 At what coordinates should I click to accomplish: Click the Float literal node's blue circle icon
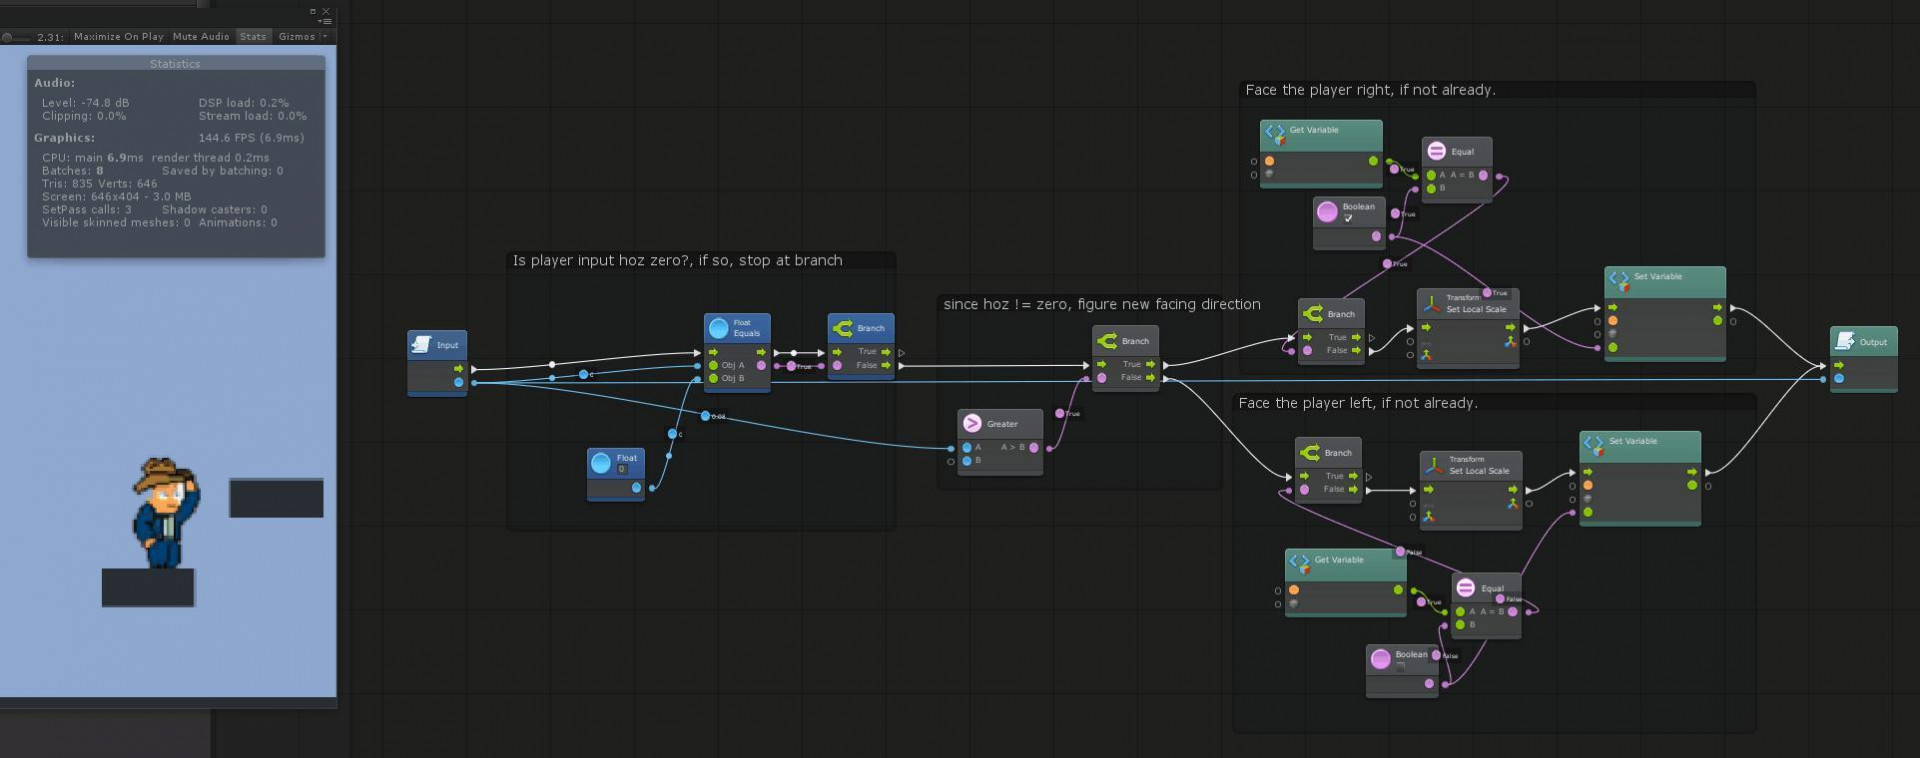click(x=601, y=462)
